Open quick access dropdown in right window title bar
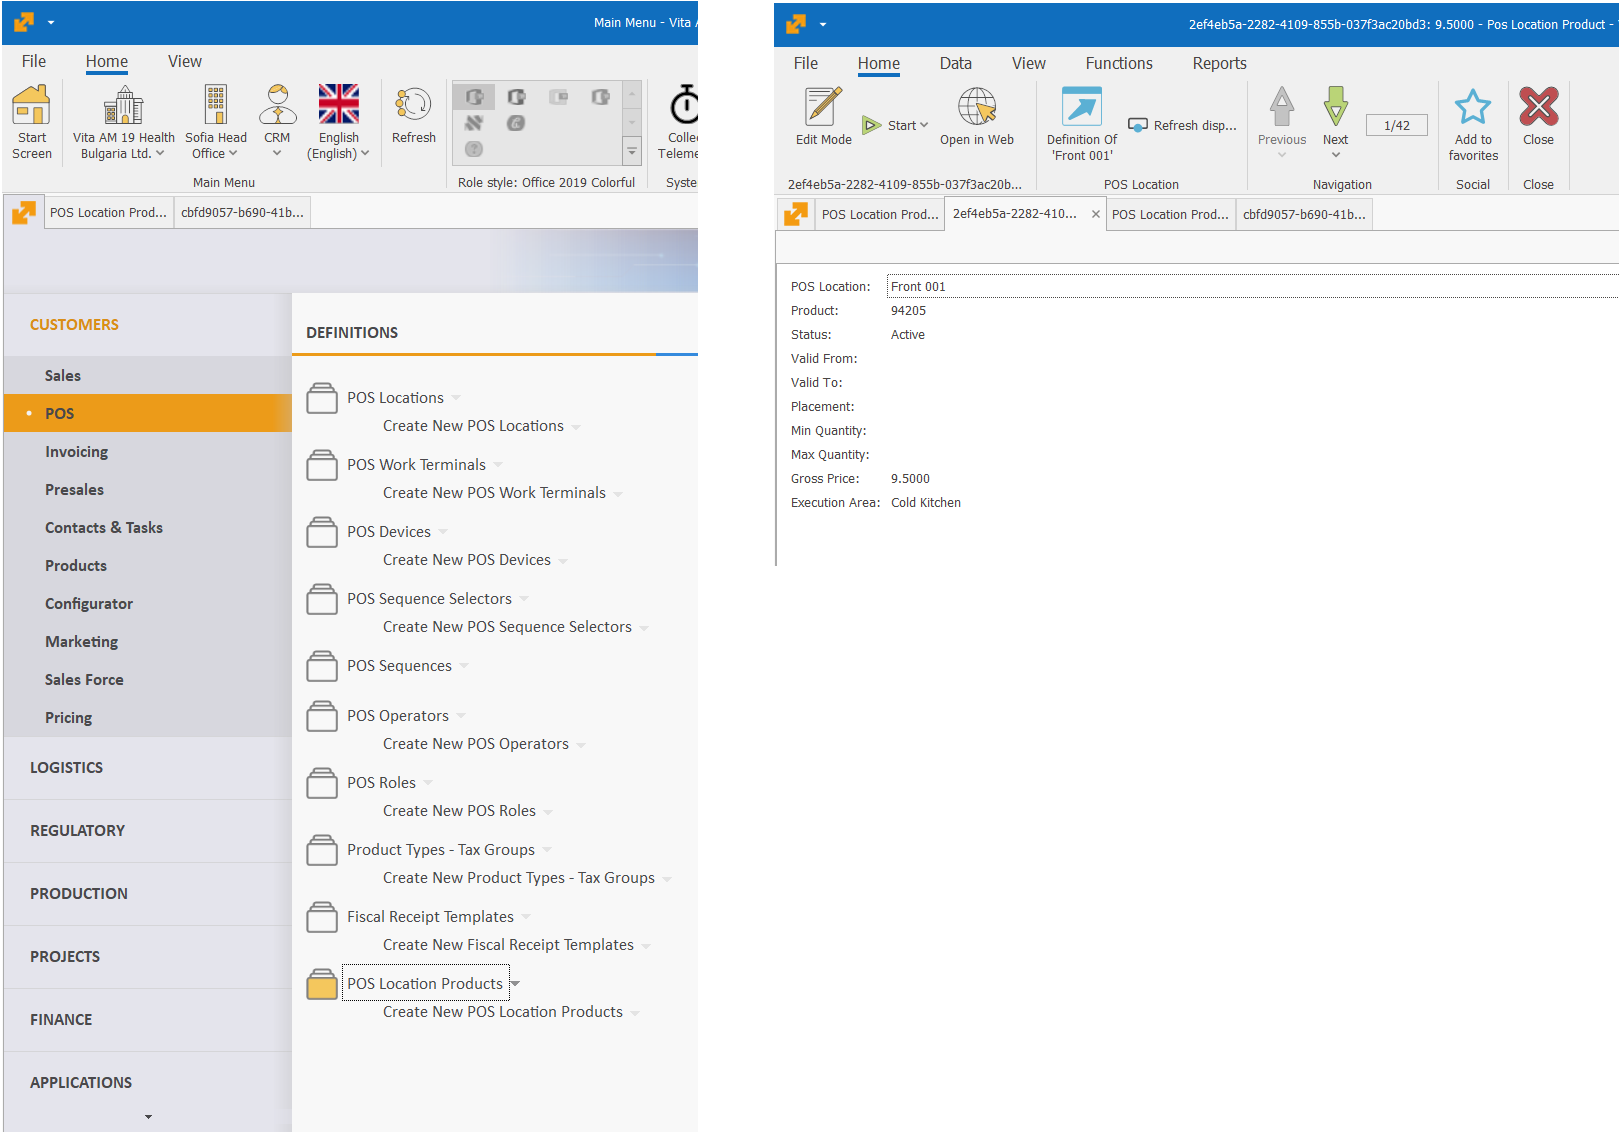This screenshot has width=1620, height=1132. [823, 24]
